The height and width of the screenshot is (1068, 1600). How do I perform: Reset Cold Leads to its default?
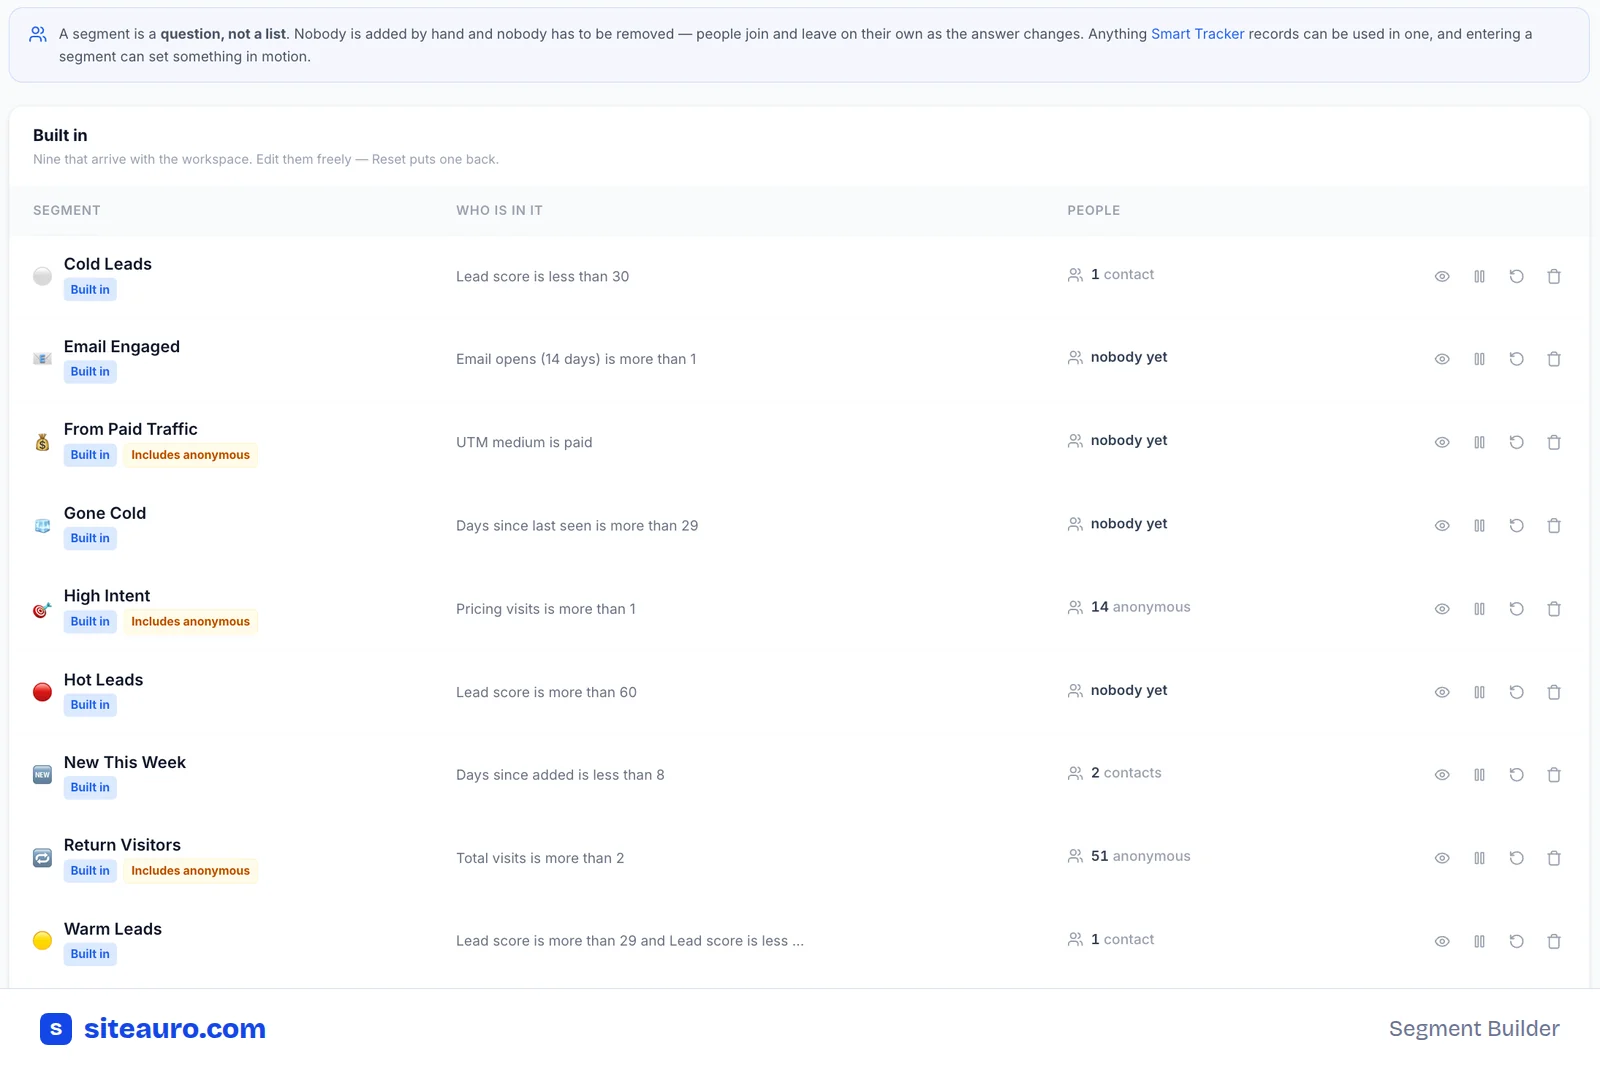[1516, 276]
